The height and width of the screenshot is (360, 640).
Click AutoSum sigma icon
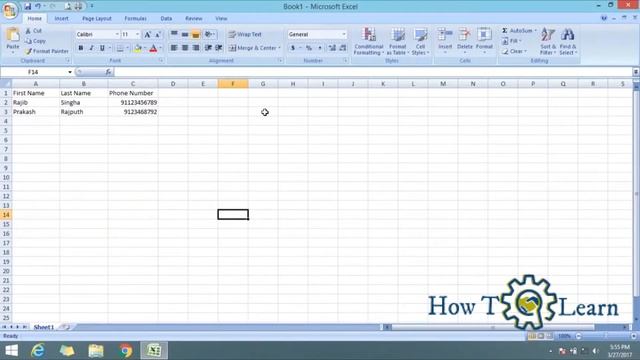pyautogui.click(x=505, y=31)
